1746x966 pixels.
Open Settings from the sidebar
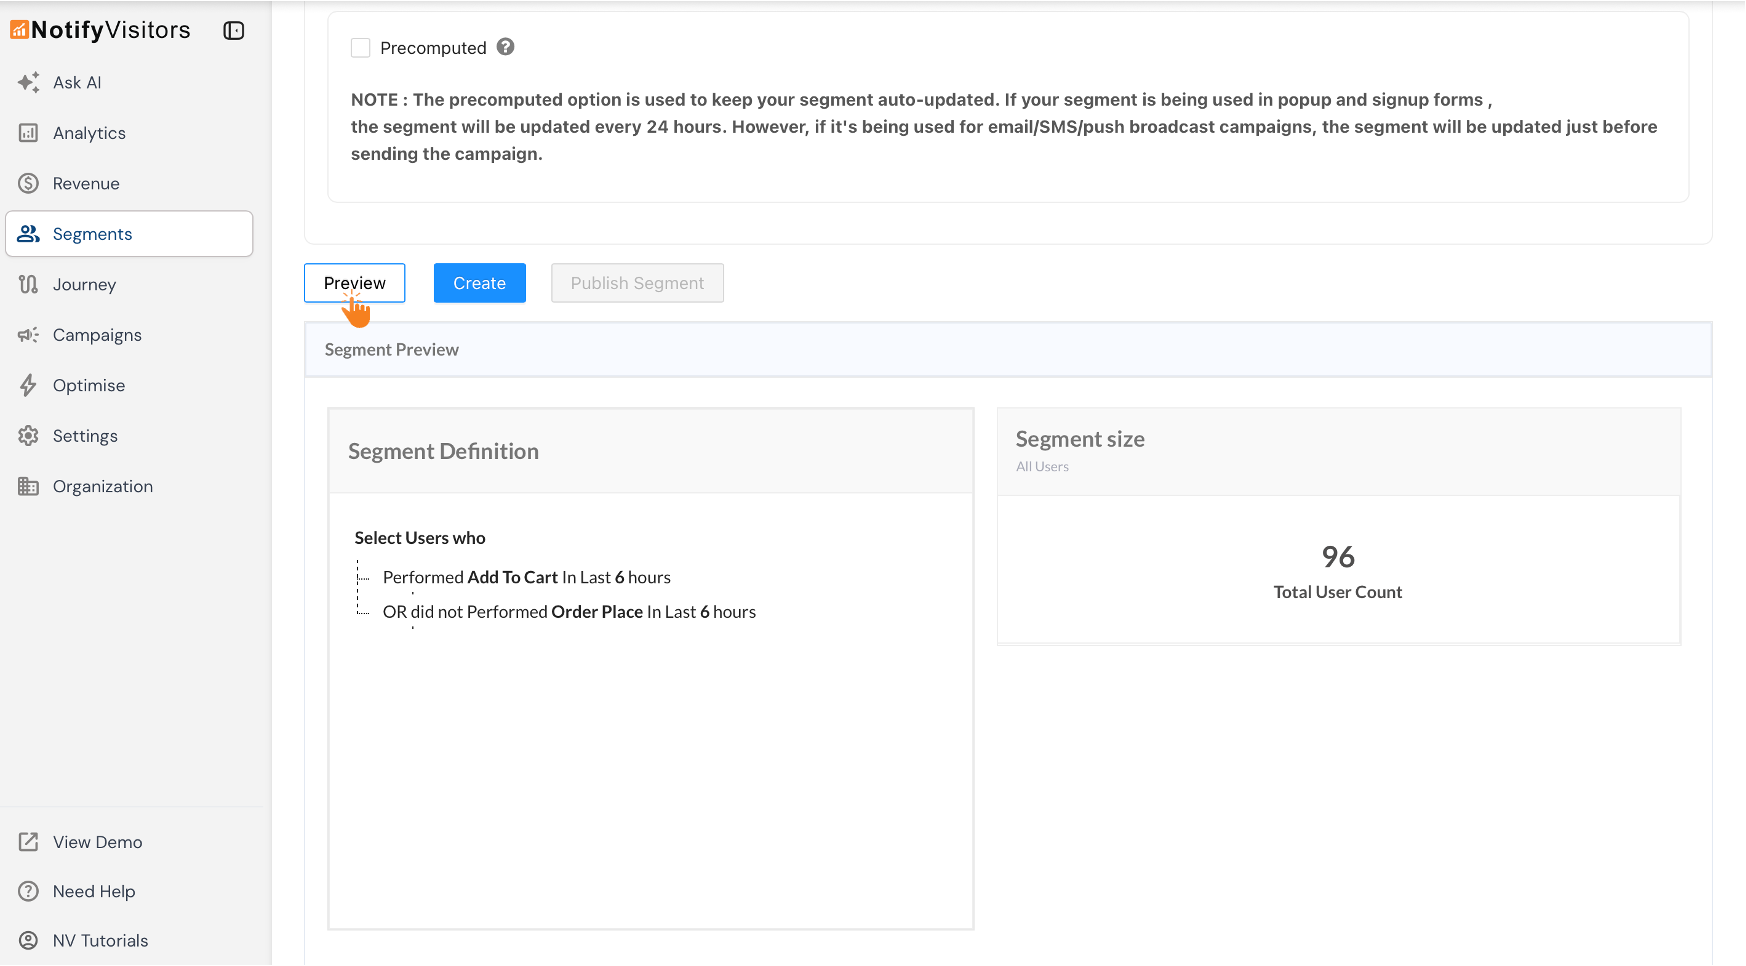[84, 435]
